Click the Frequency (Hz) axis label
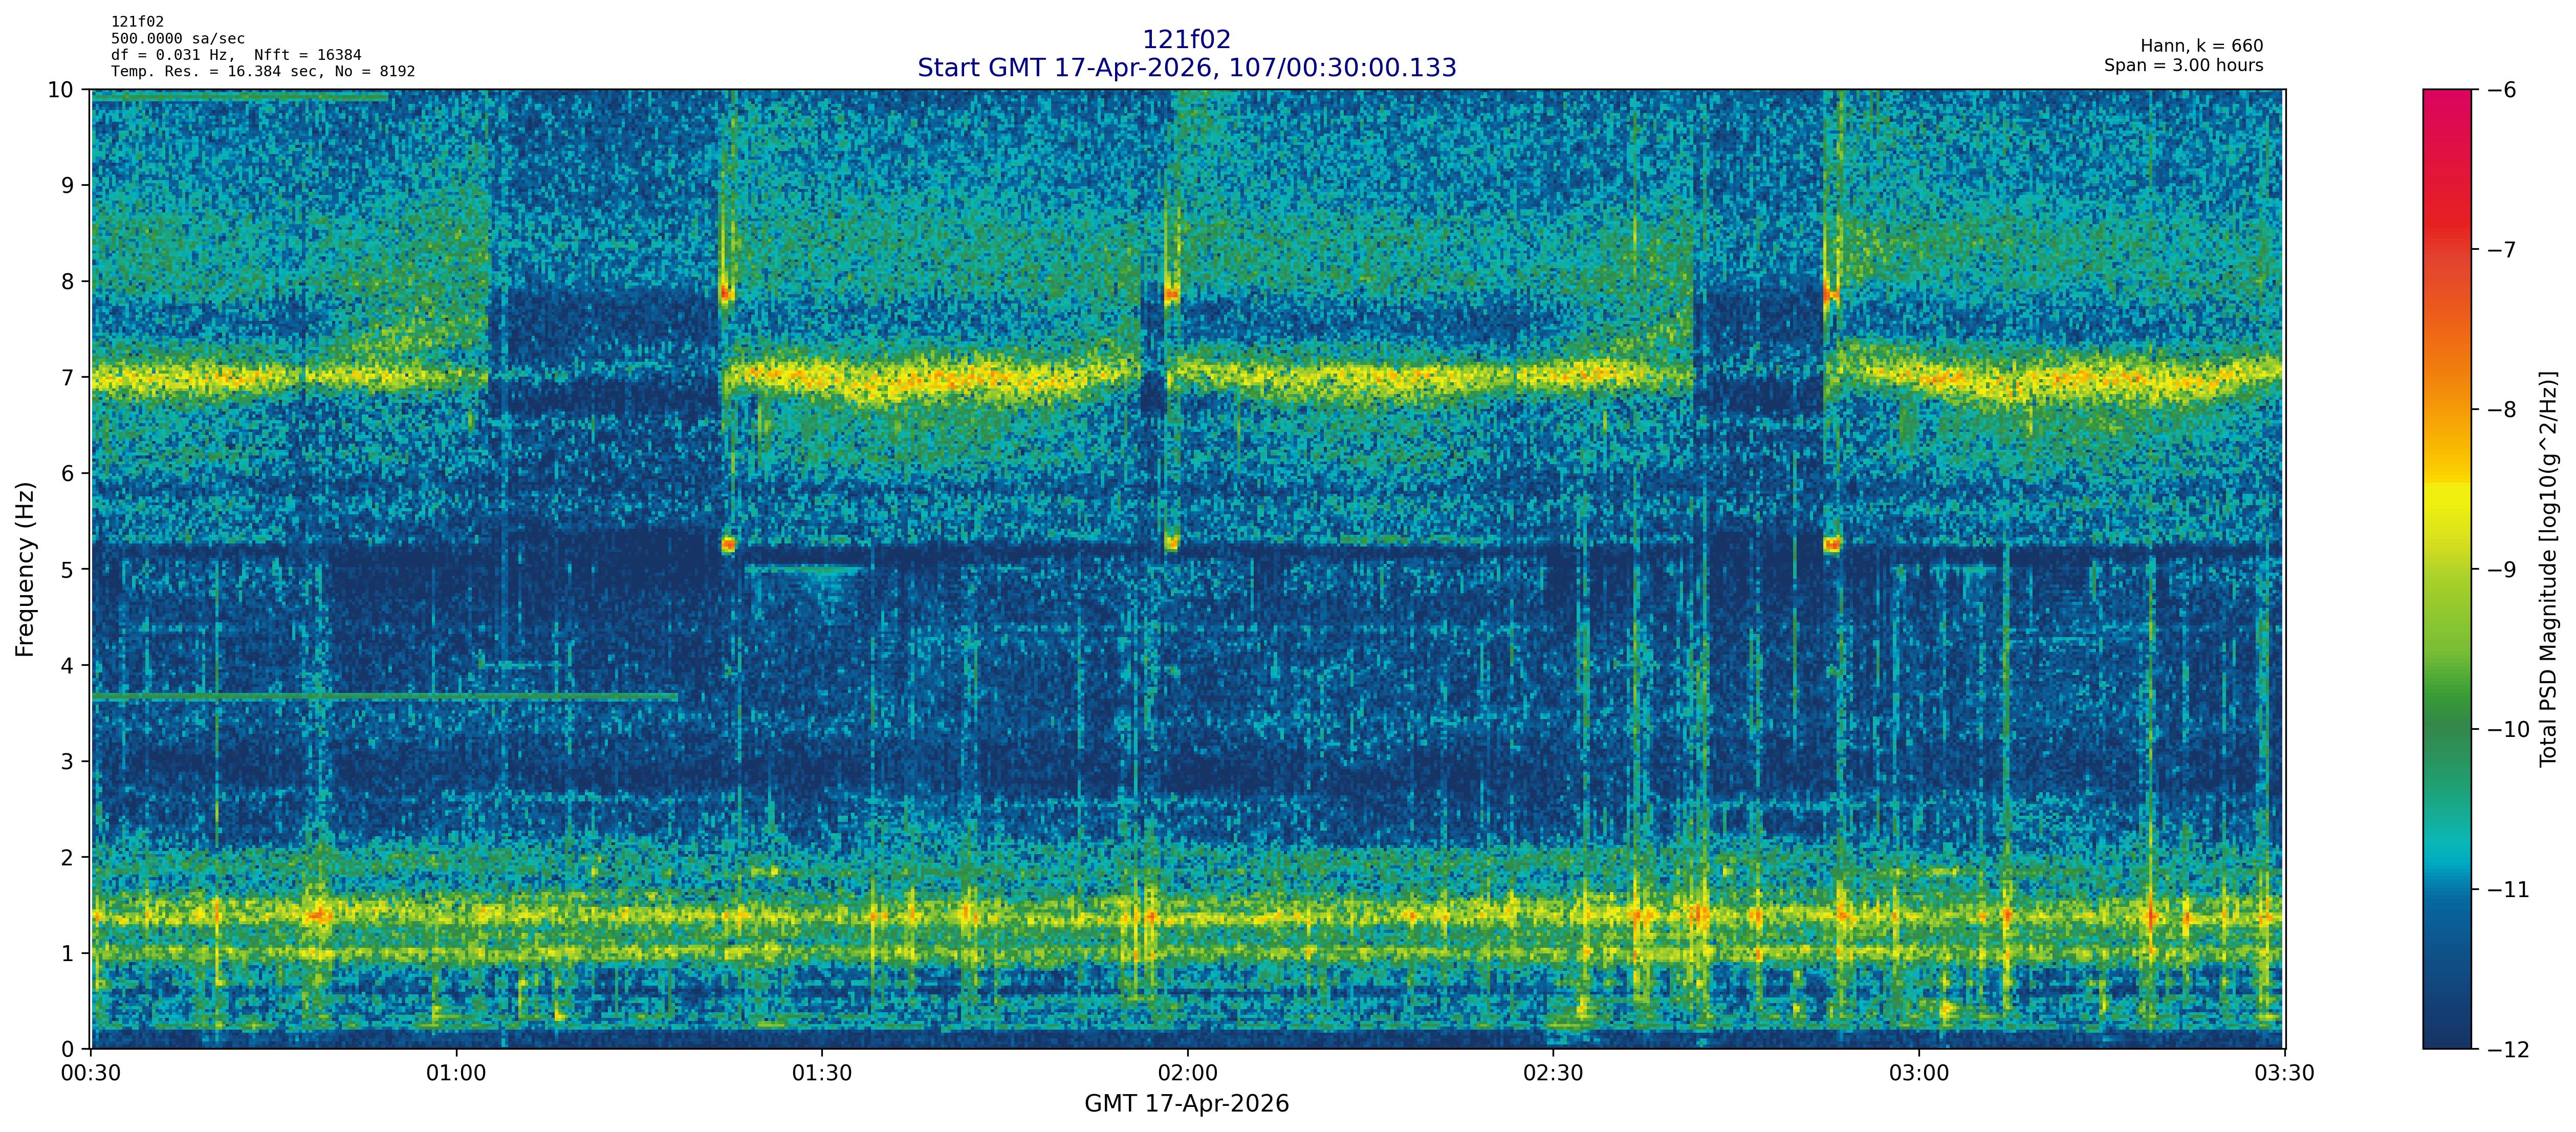Screen dimensions: 2576x1132 tap(25, 569)
